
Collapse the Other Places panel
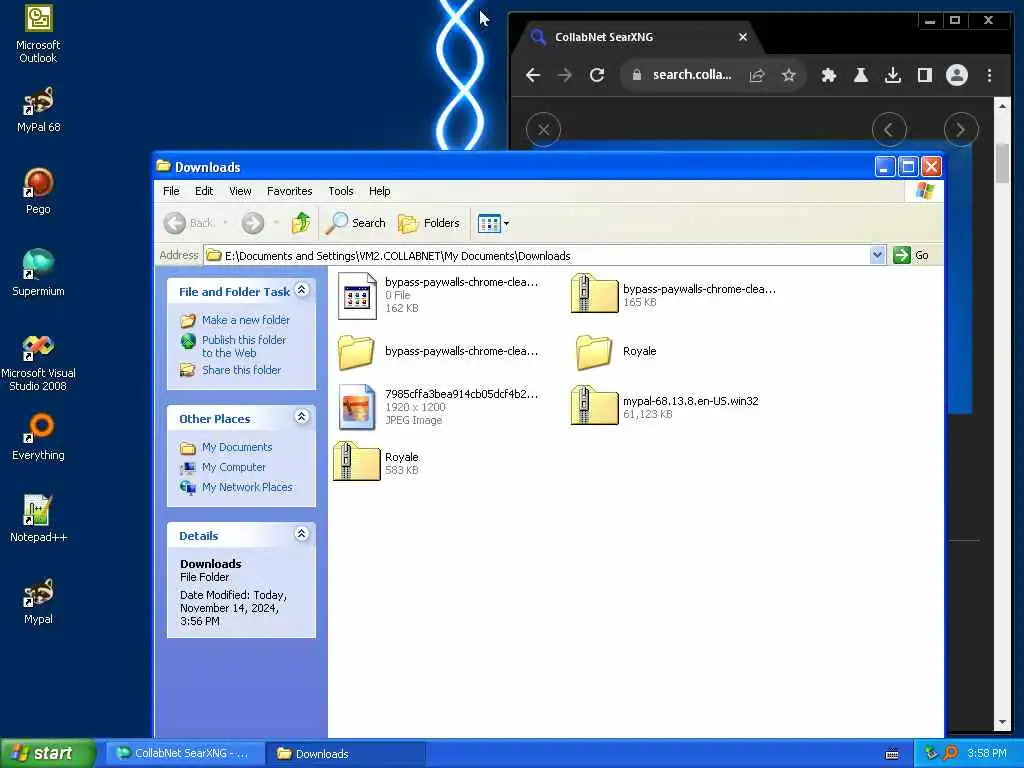tap(302, 417)
